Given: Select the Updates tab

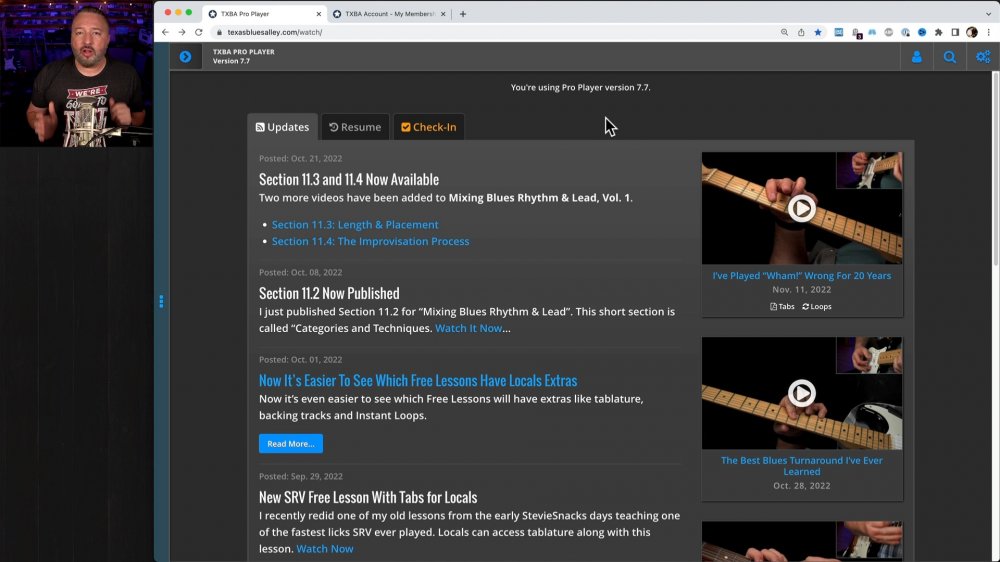Looking at the screenshot, I should [282, 127].
